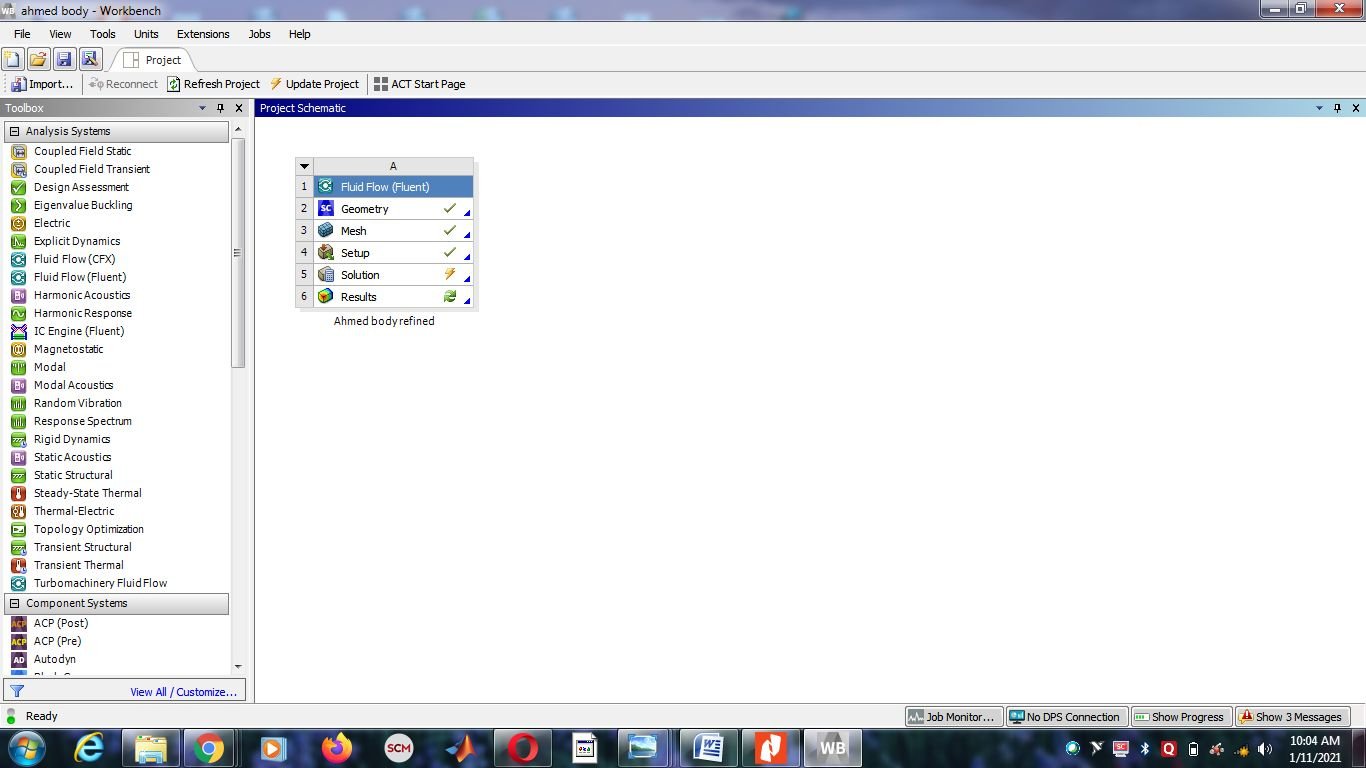This screenshot has width=1366, height=768.
Task: Click the Import button
Action: click(42, 84)
